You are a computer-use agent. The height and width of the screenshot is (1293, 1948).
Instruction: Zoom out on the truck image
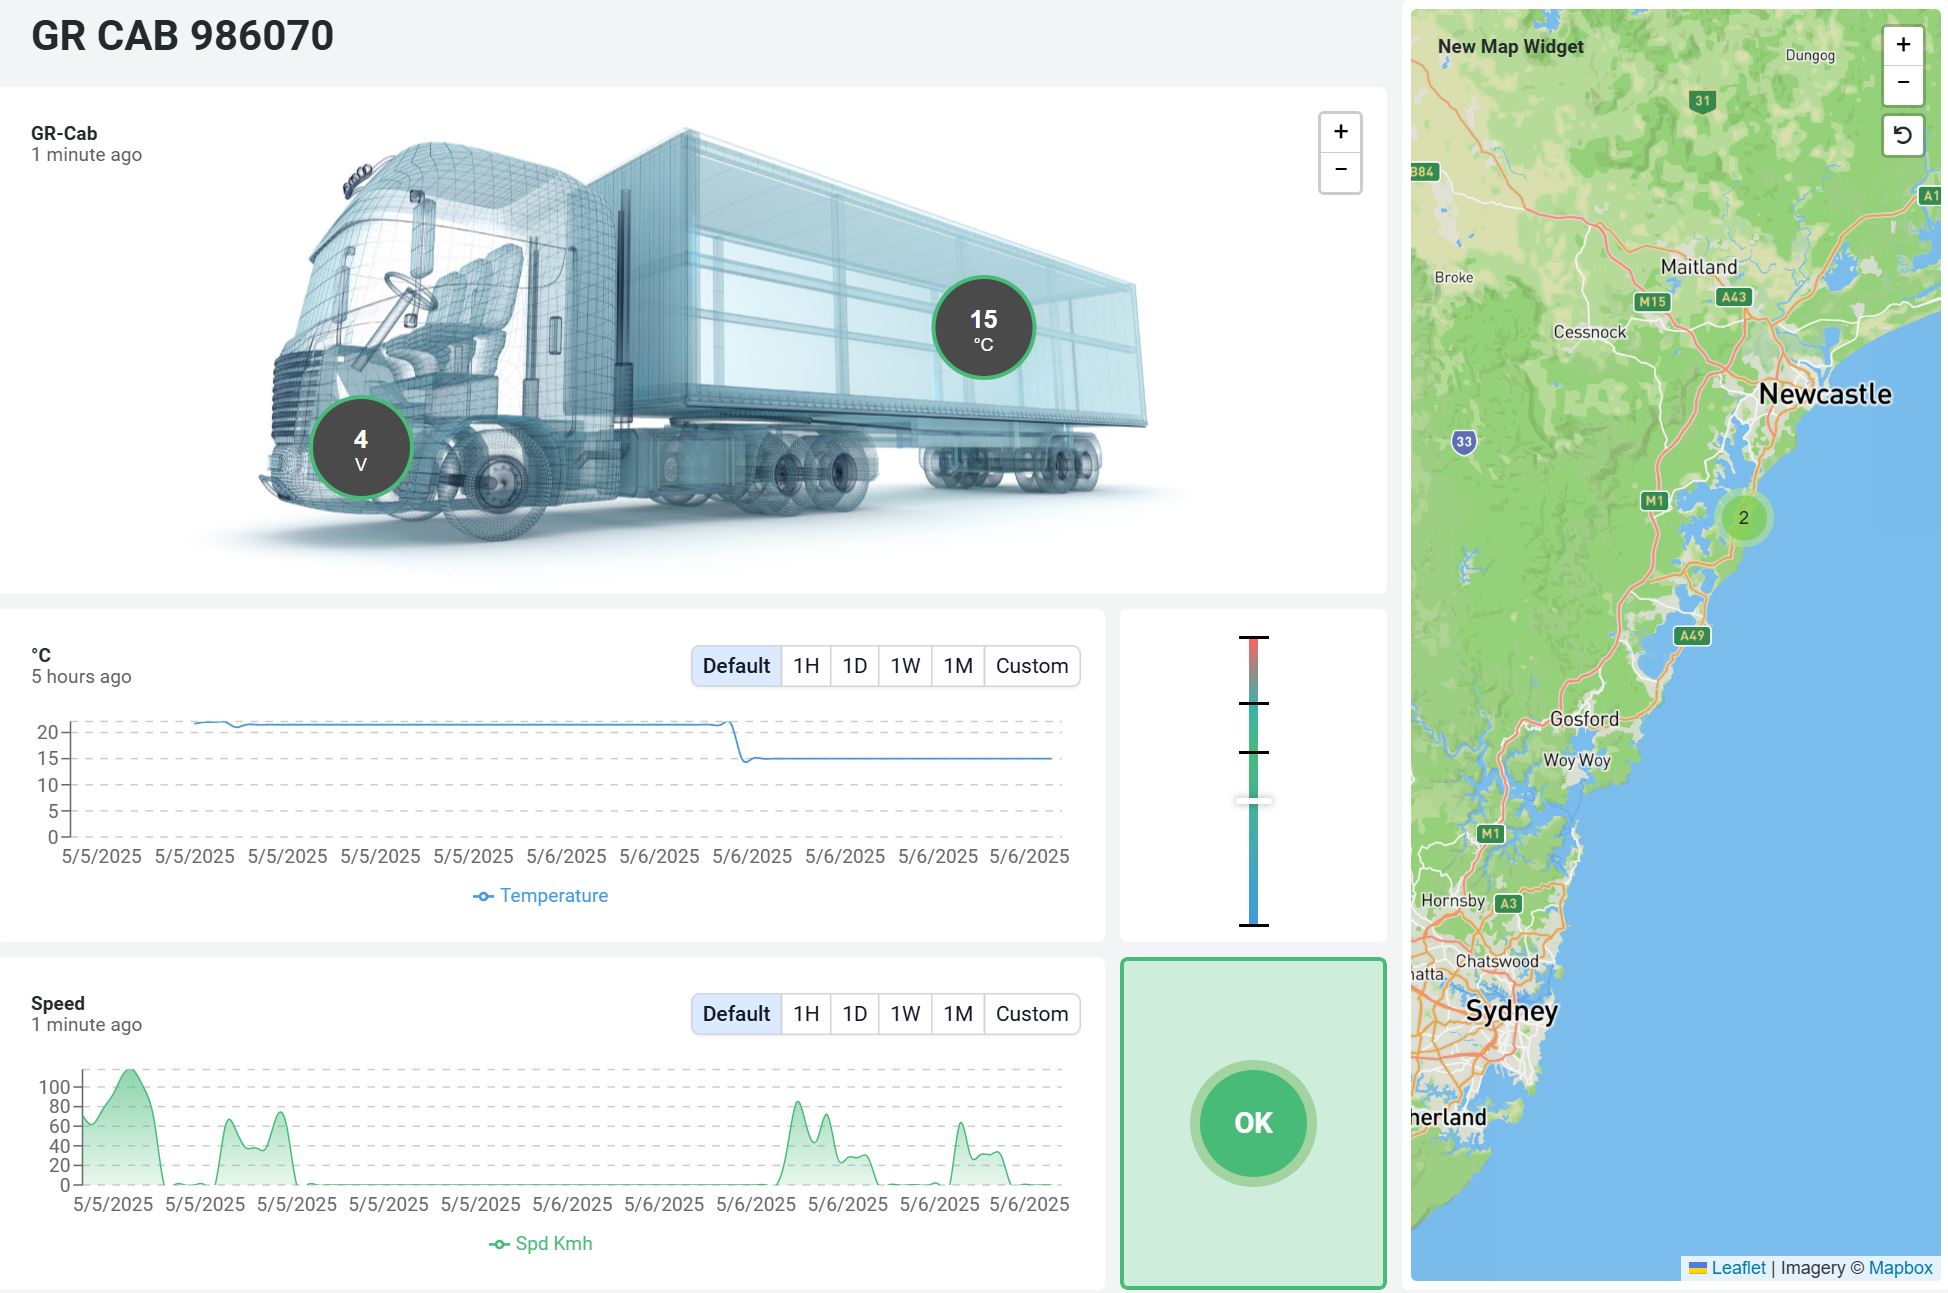click(x=1340, y=171)
